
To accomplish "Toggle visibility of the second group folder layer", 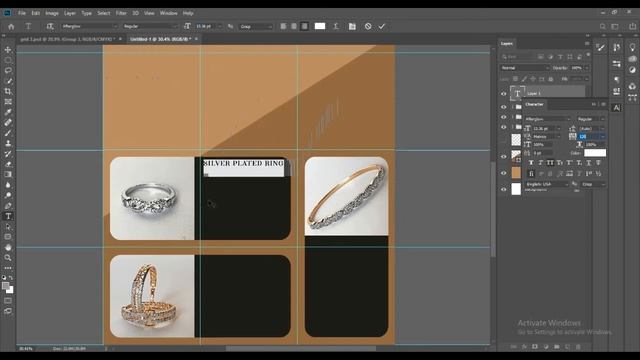I will tap(504, 117).
